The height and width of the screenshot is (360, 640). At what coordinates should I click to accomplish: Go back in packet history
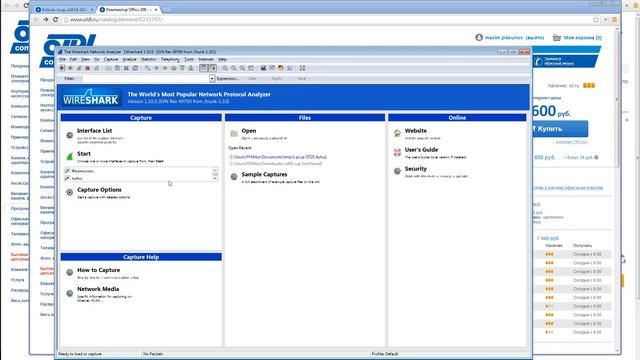tap(156, 68)
